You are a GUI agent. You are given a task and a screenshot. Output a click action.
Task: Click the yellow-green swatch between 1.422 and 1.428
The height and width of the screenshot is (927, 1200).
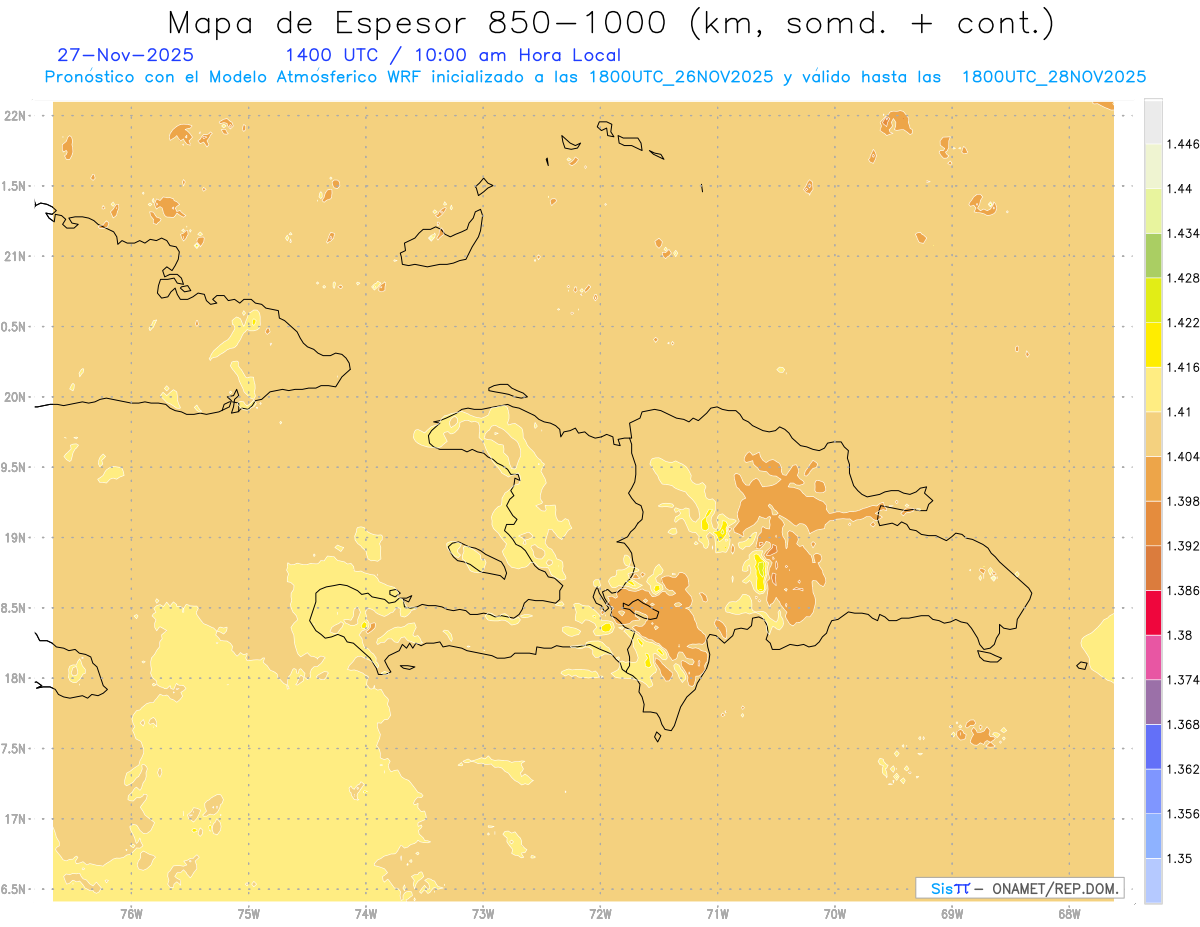tap(1153, 300)
